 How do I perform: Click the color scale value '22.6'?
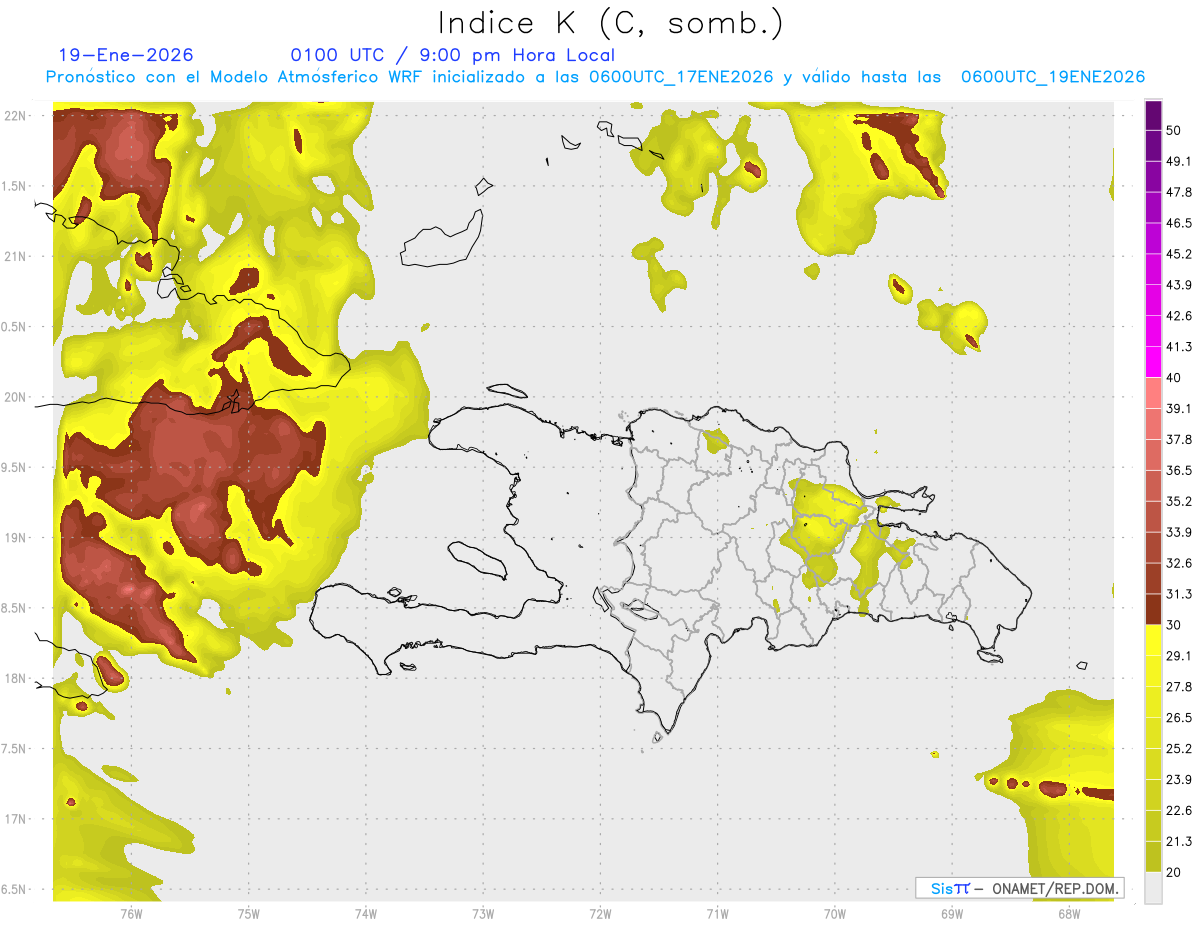[1179, 811]
